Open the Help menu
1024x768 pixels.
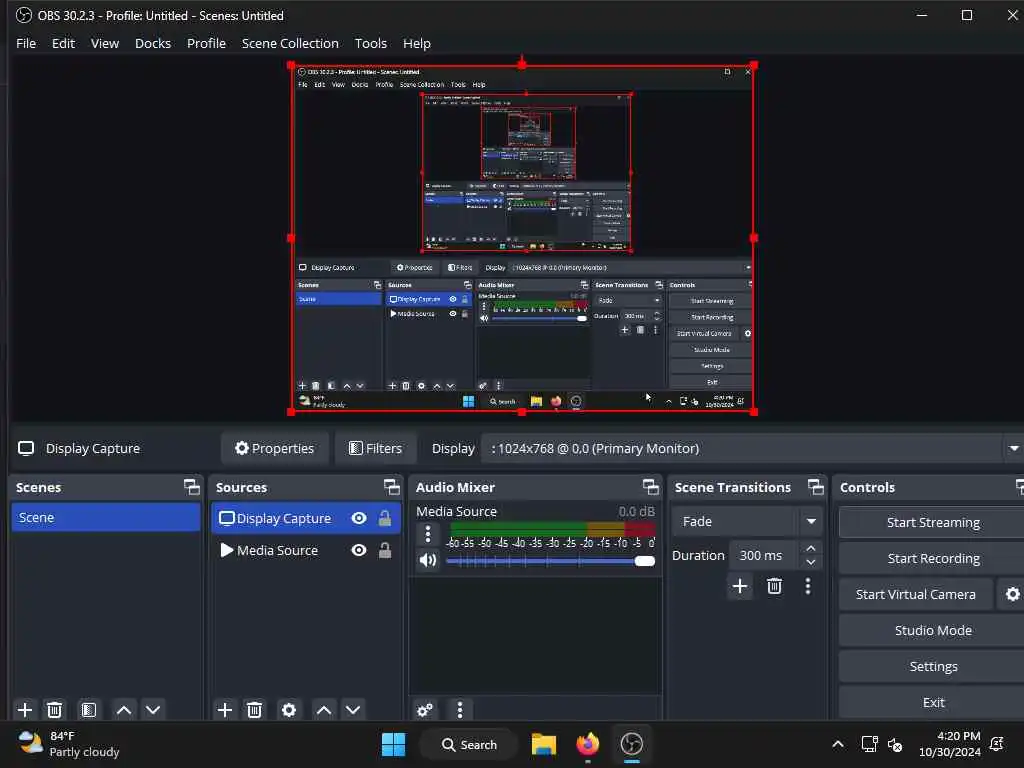pos(417,43)
